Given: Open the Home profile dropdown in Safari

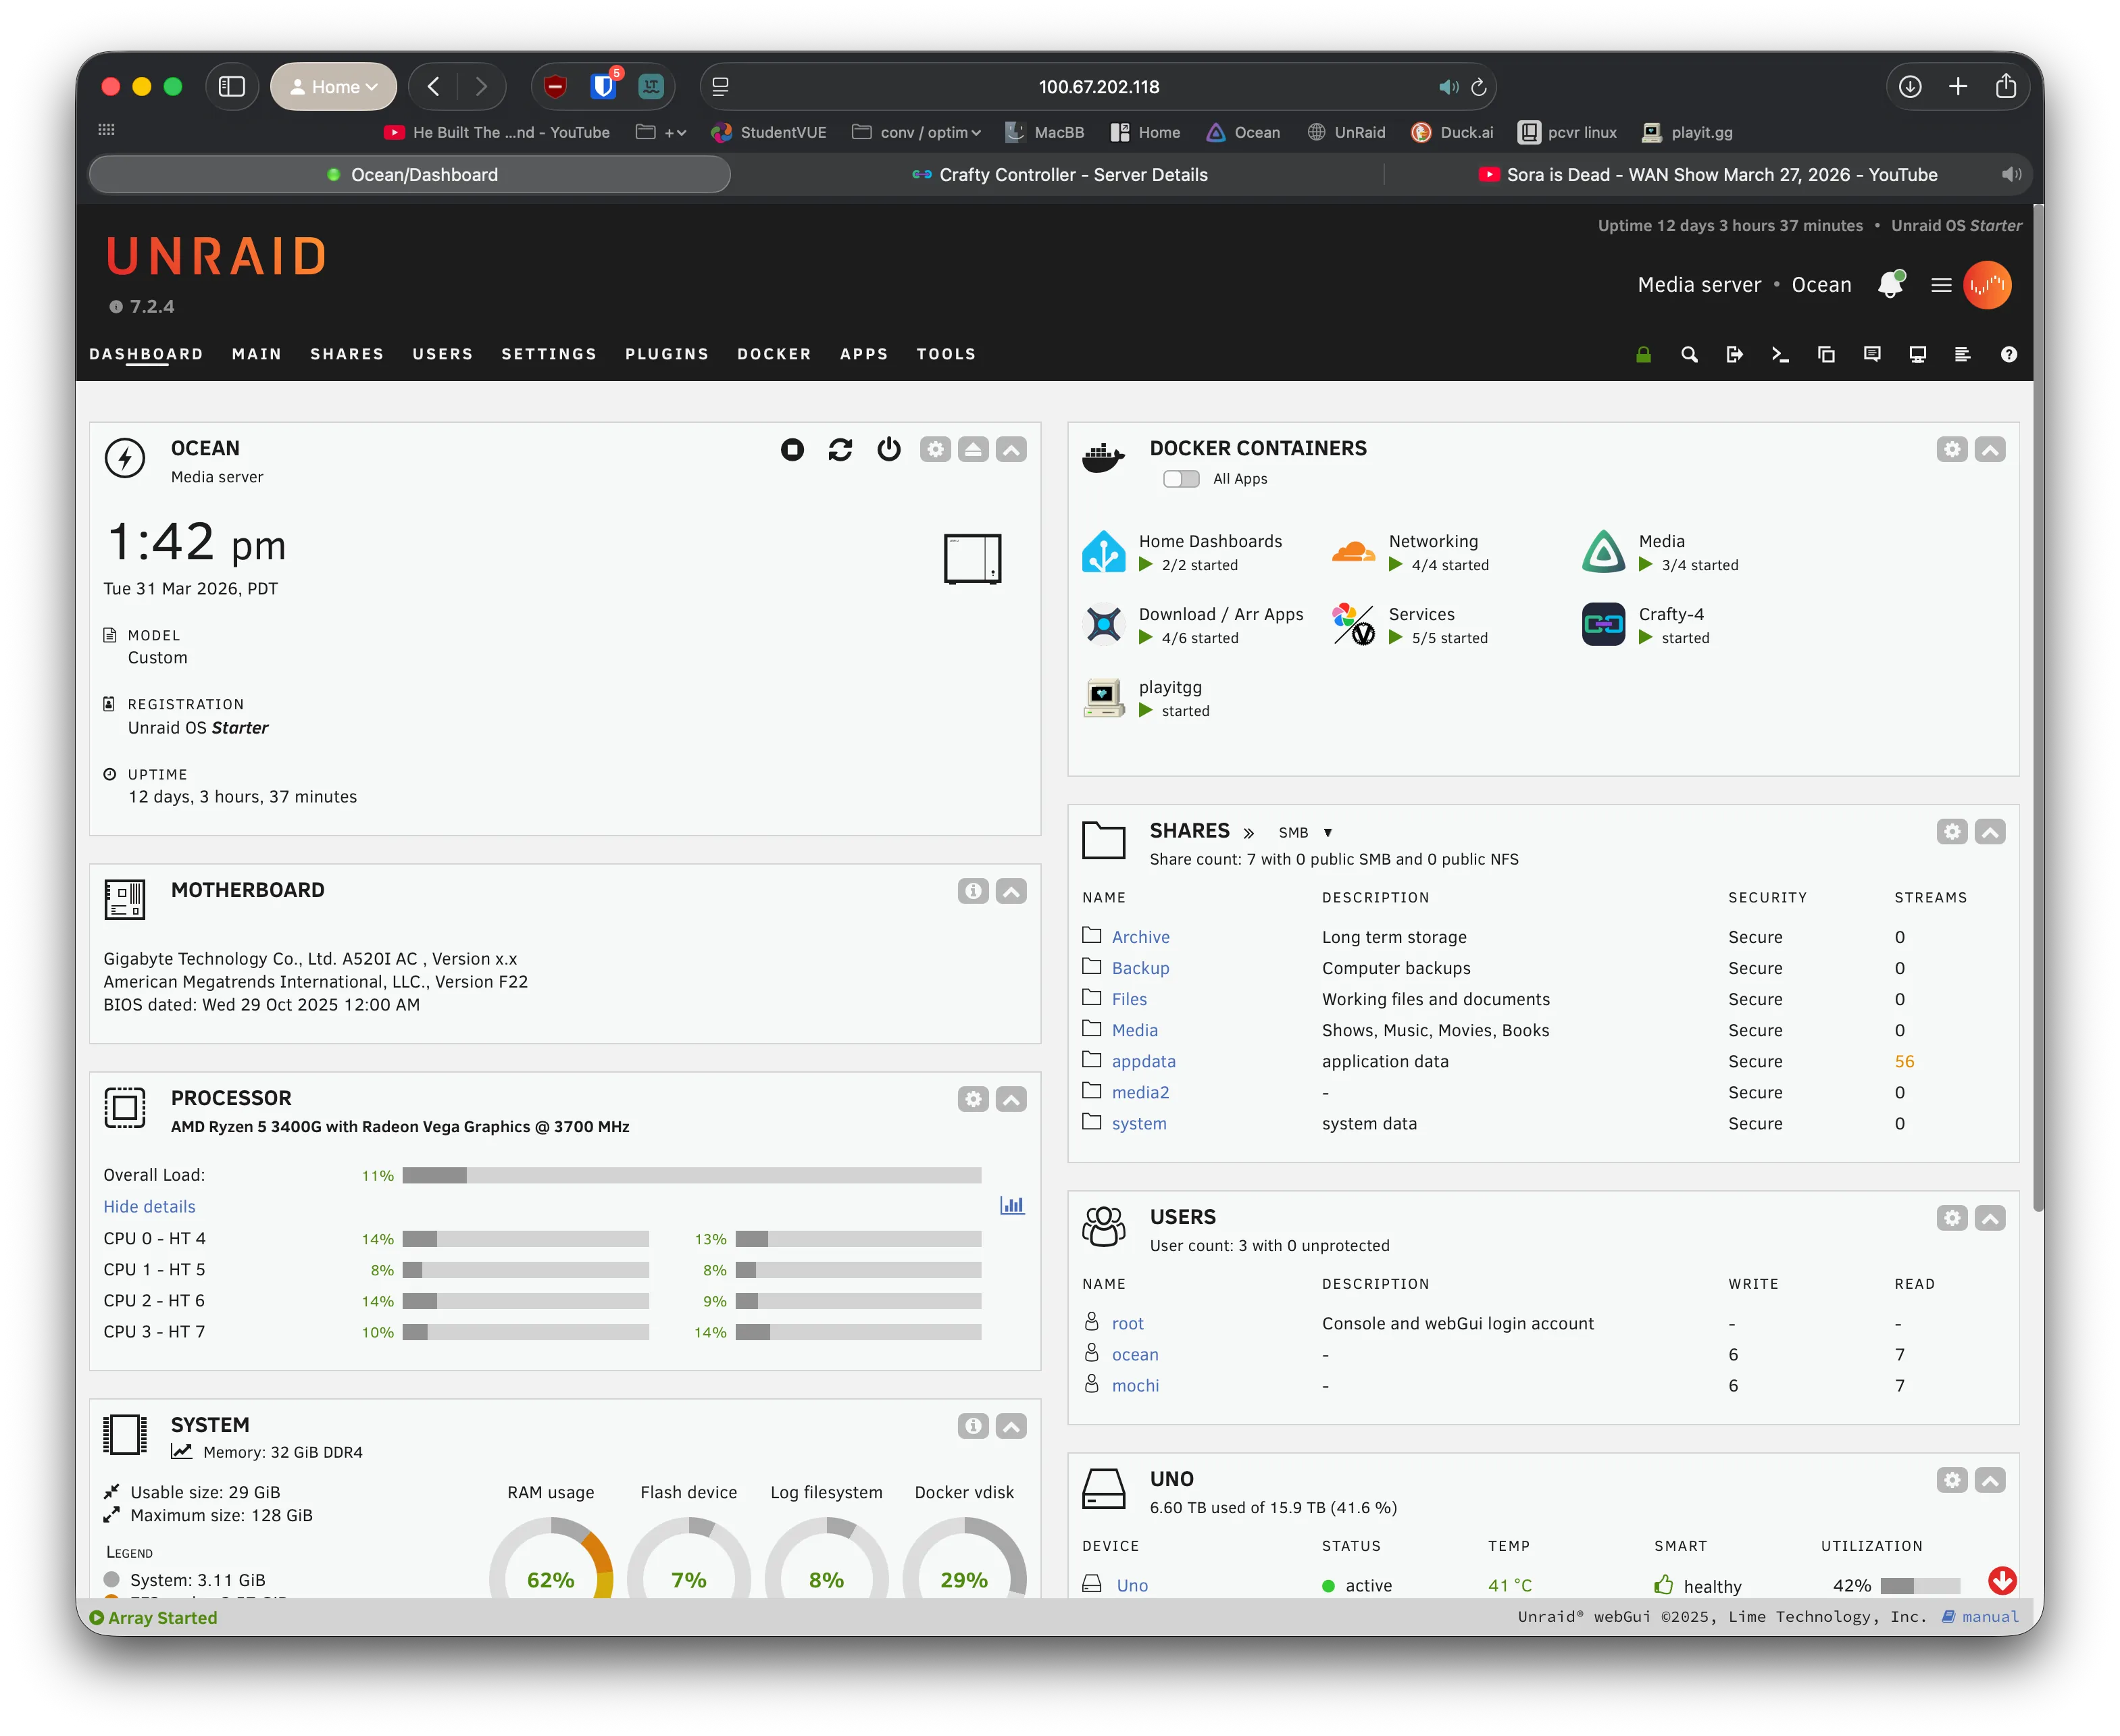Looking at the screenshot, I should point(333,87).
